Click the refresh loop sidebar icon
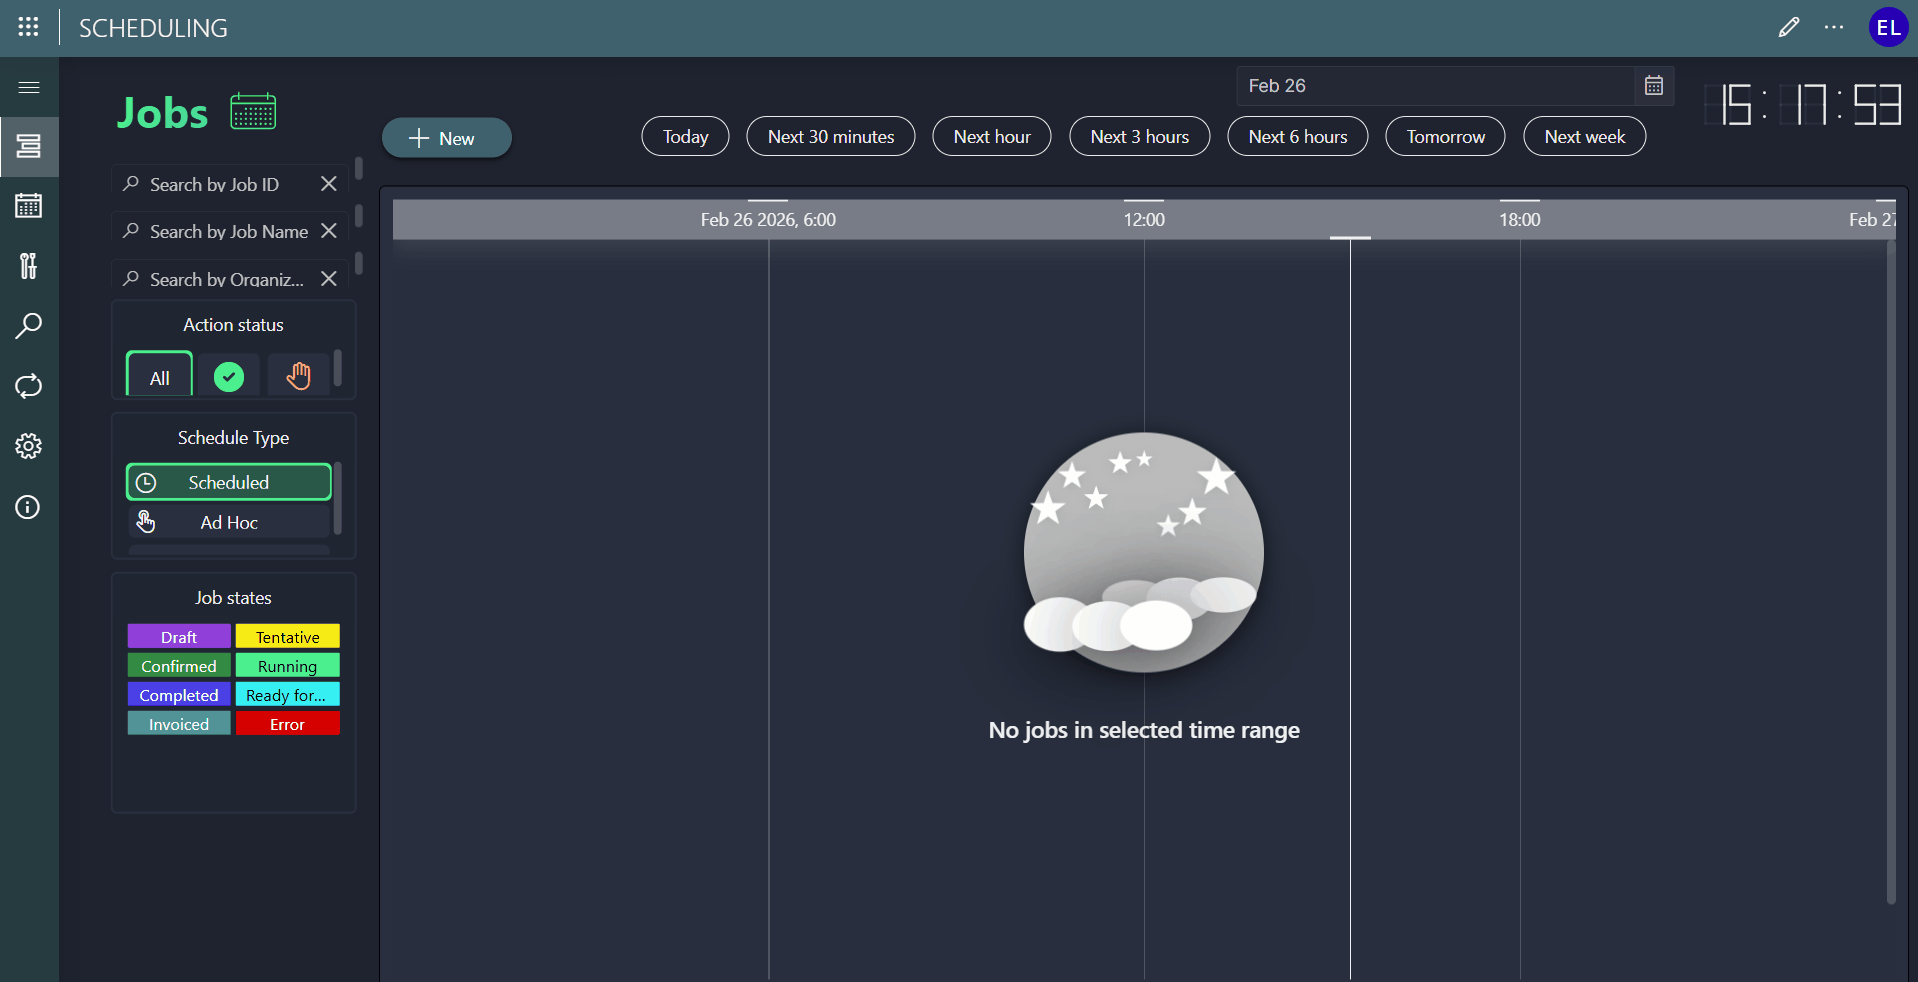Screen dimensions: 1918x982 (29, 386)
